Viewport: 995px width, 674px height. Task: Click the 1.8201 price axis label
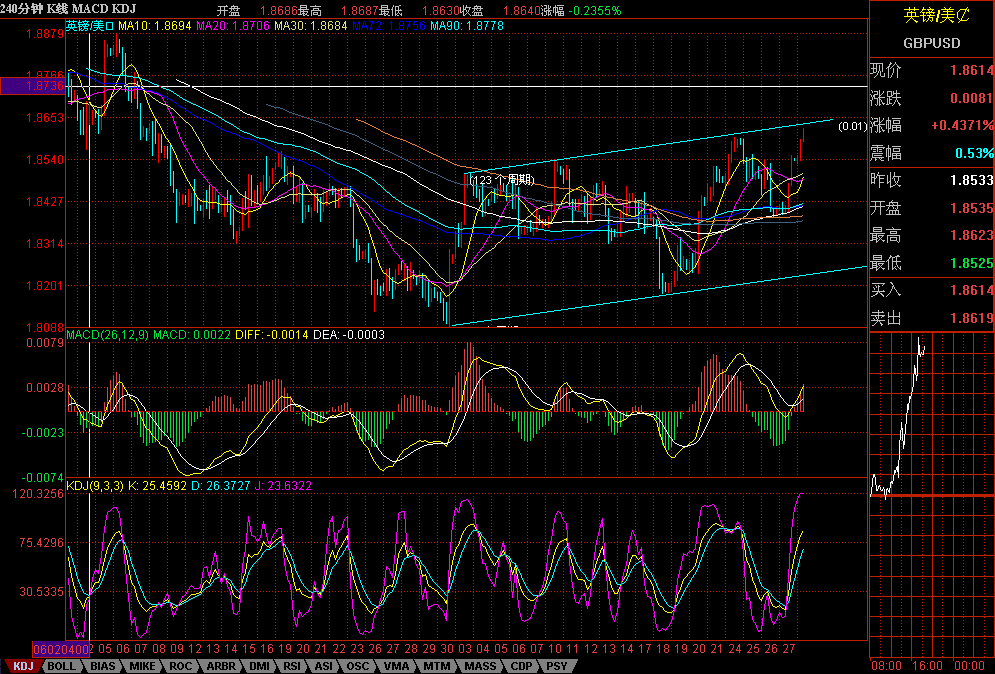[44, 286]
